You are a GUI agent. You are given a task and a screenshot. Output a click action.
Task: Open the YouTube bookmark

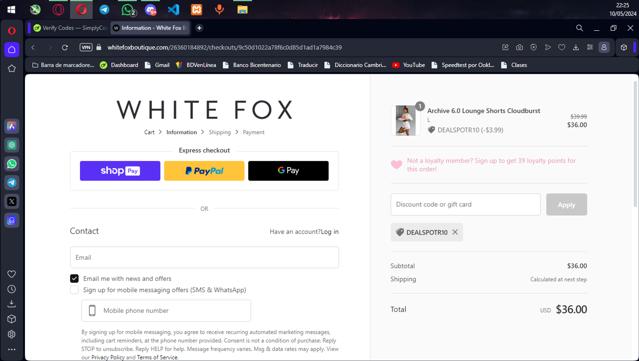pos(409,65)
